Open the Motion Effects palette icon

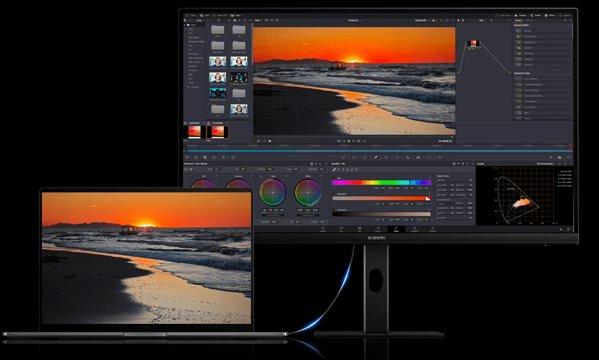pyautogui.click(x=233, y=157)
